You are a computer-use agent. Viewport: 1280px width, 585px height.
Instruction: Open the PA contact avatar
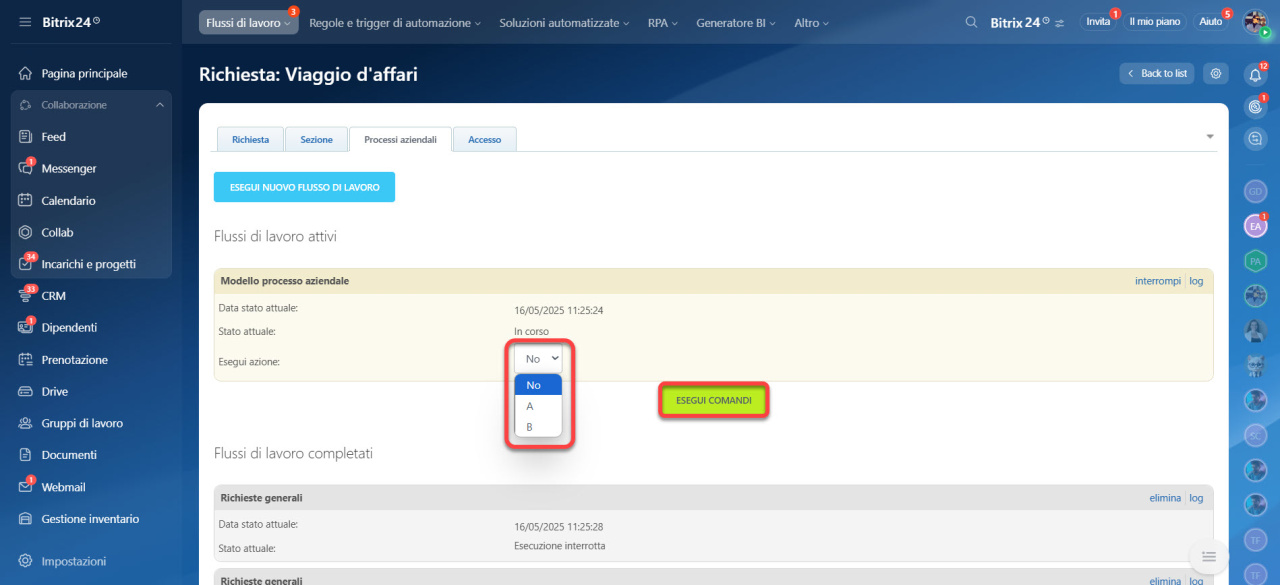tap(1256, 261)
